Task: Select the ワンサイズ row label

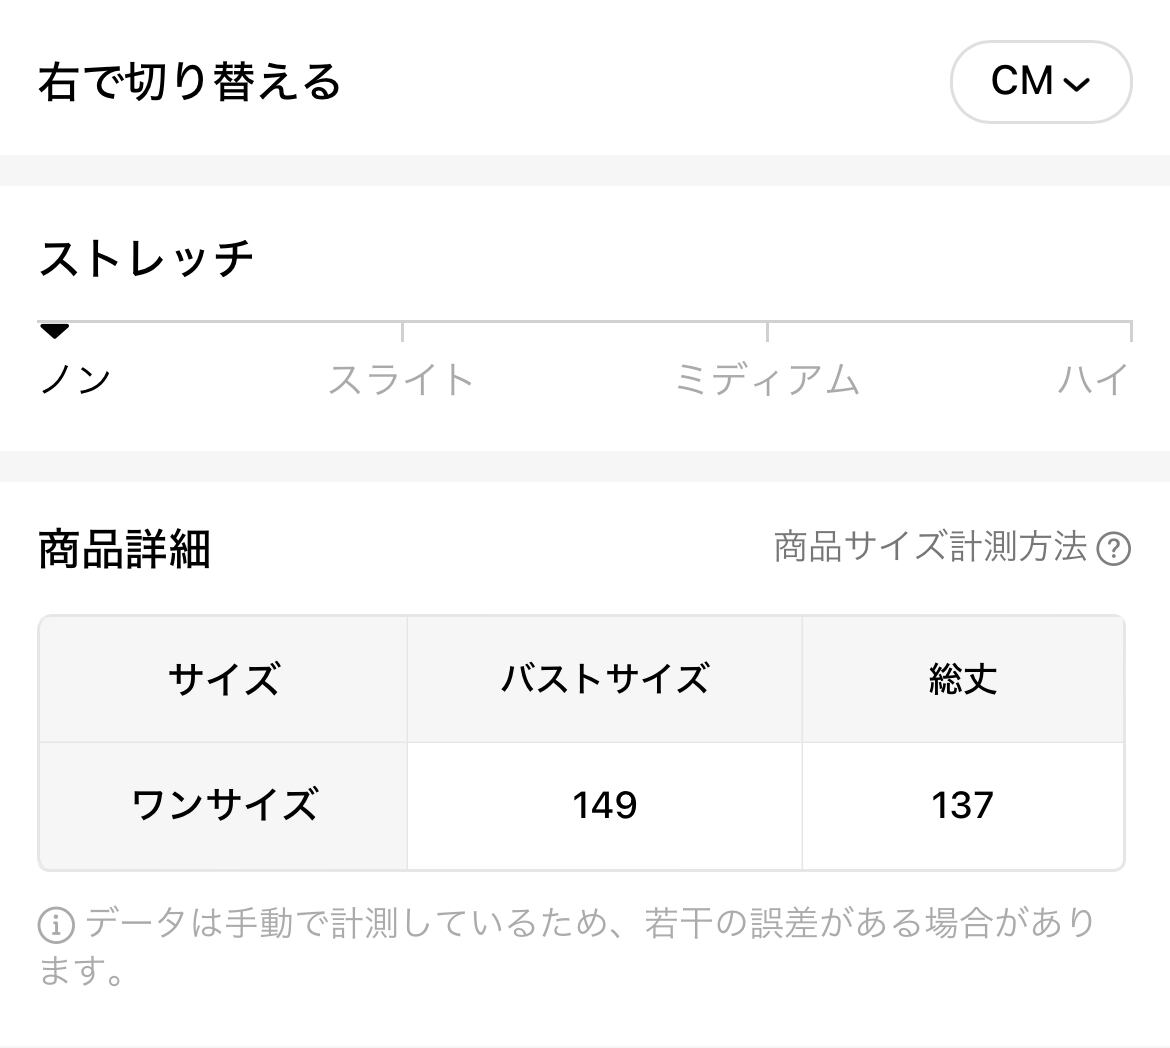Action: pos(223,805)
